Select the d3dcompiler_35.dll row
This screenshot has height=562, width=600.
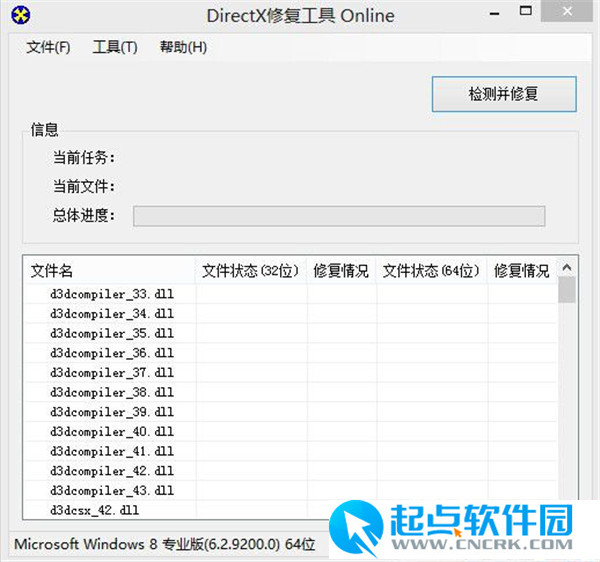click(x=291, y=334)
